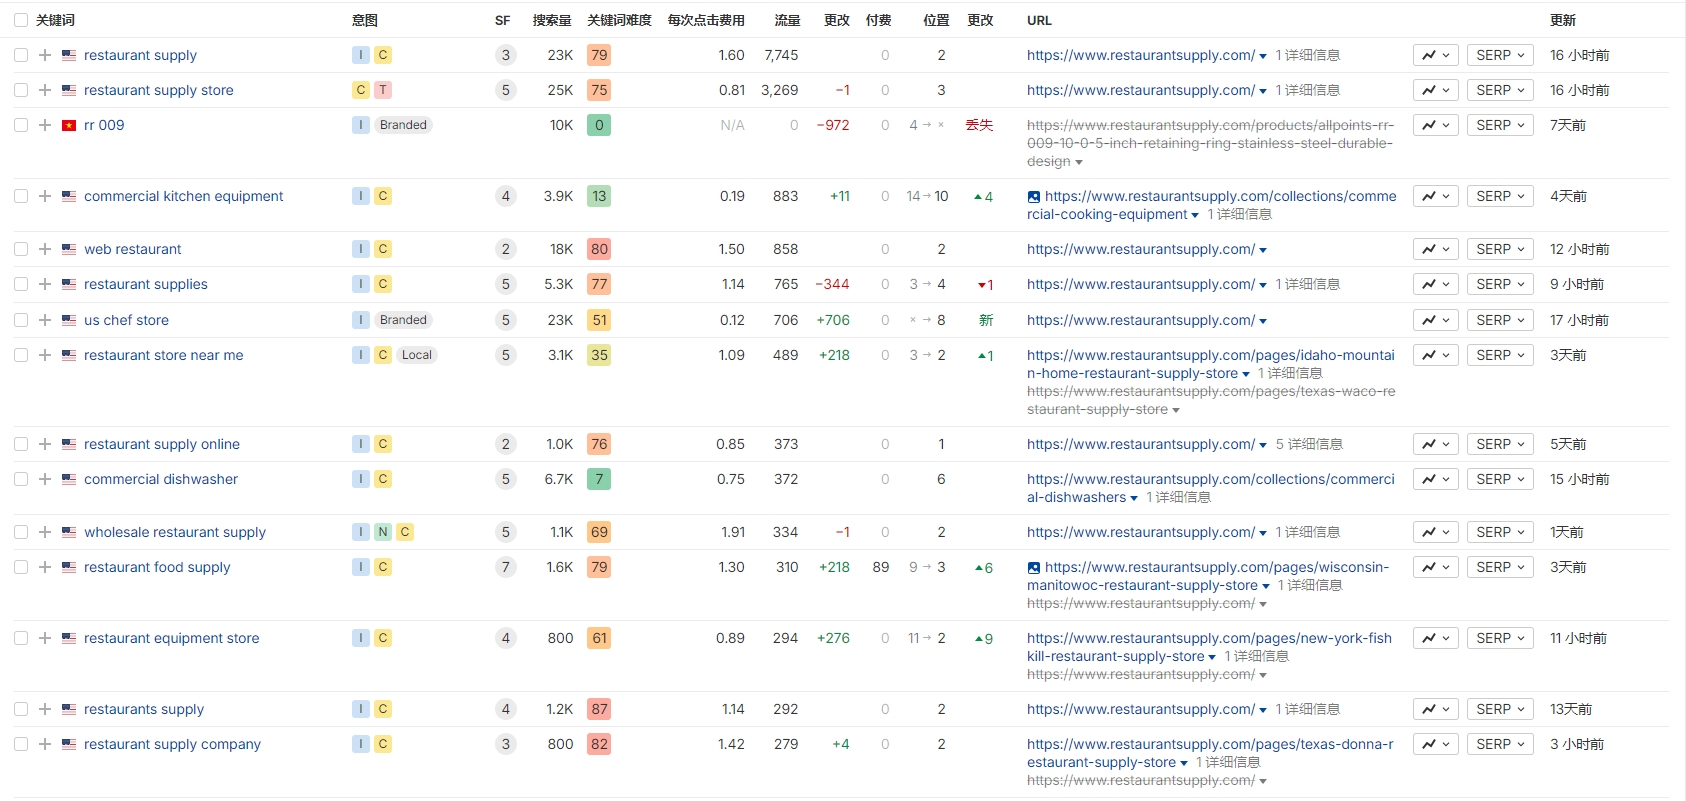Open trend chart for rr 009 row

coord(1436,125)
